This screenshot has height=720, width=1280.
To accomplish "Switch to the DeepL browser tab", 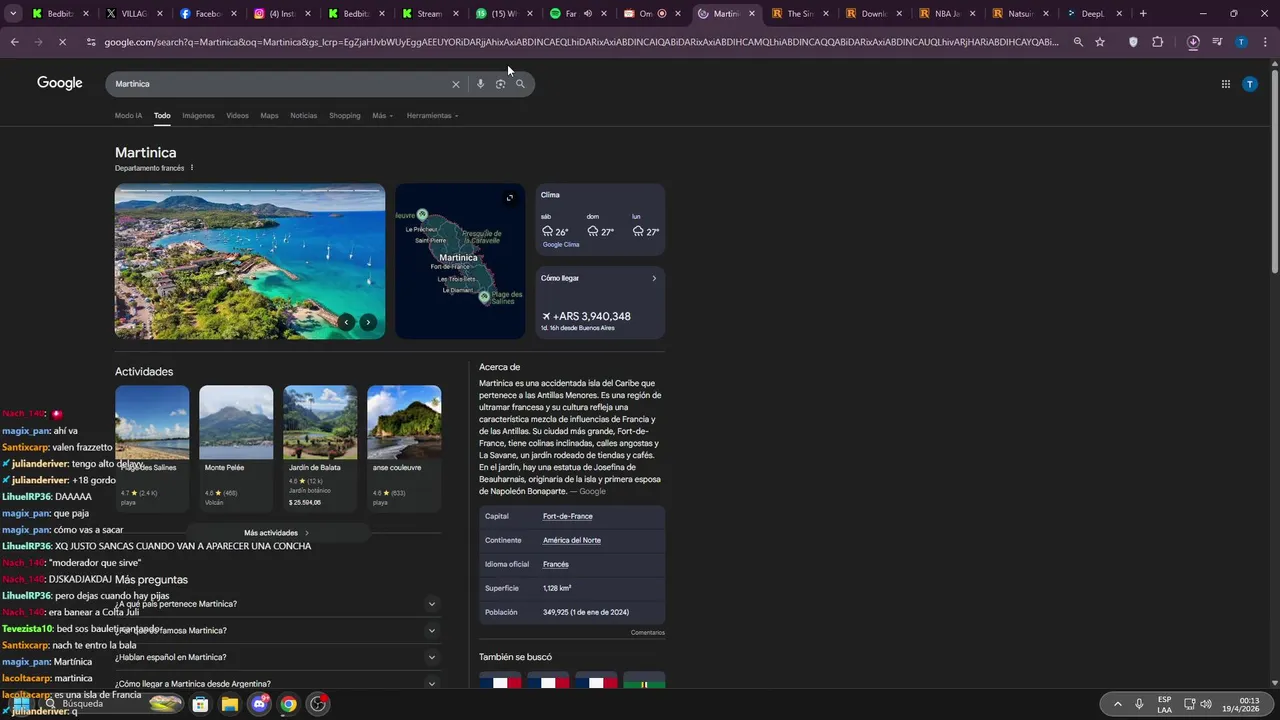I will coord(1092,14).
